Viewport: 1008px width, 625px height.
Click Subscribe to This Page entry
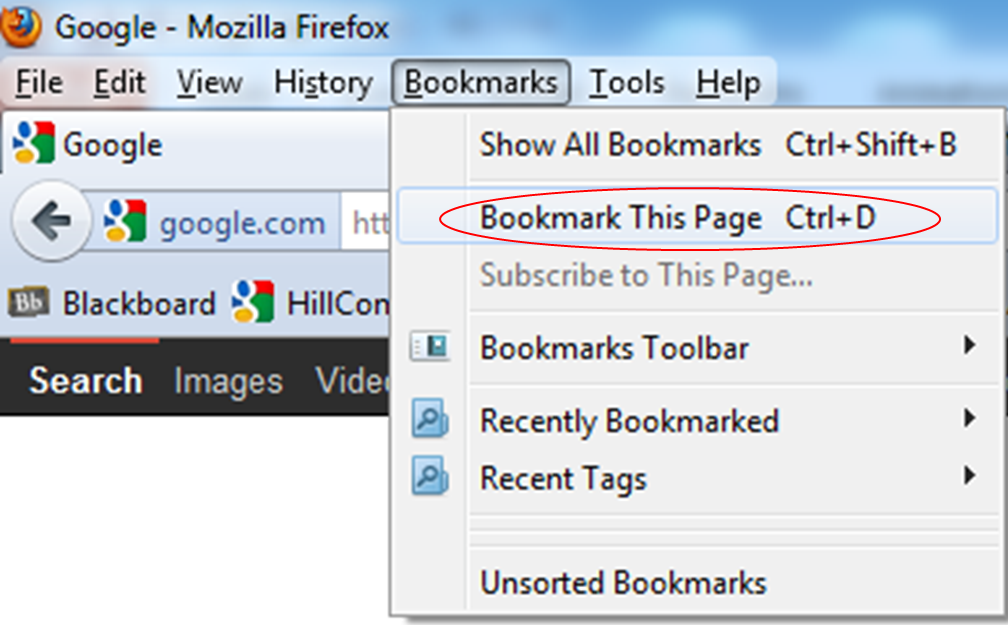coord(698,275)
